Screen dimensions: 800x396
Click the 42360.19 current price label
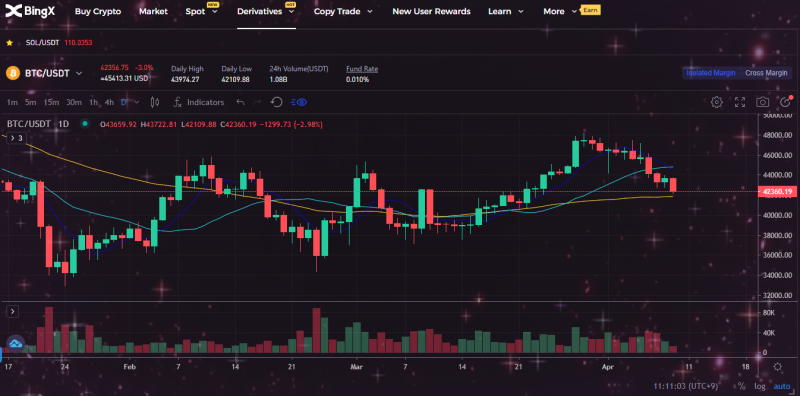pos(778,192)
